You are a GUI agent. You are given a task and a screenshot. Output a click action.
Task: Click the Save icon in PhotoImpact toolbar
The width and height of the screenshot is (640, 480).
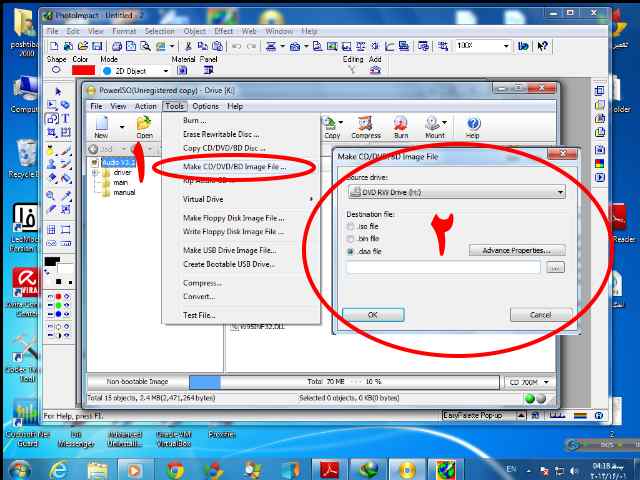point(97,46)
